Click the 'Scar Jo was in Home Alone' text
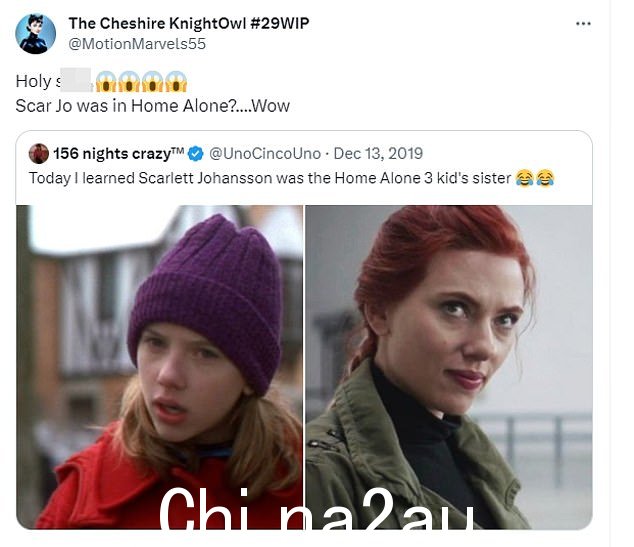 152,106
